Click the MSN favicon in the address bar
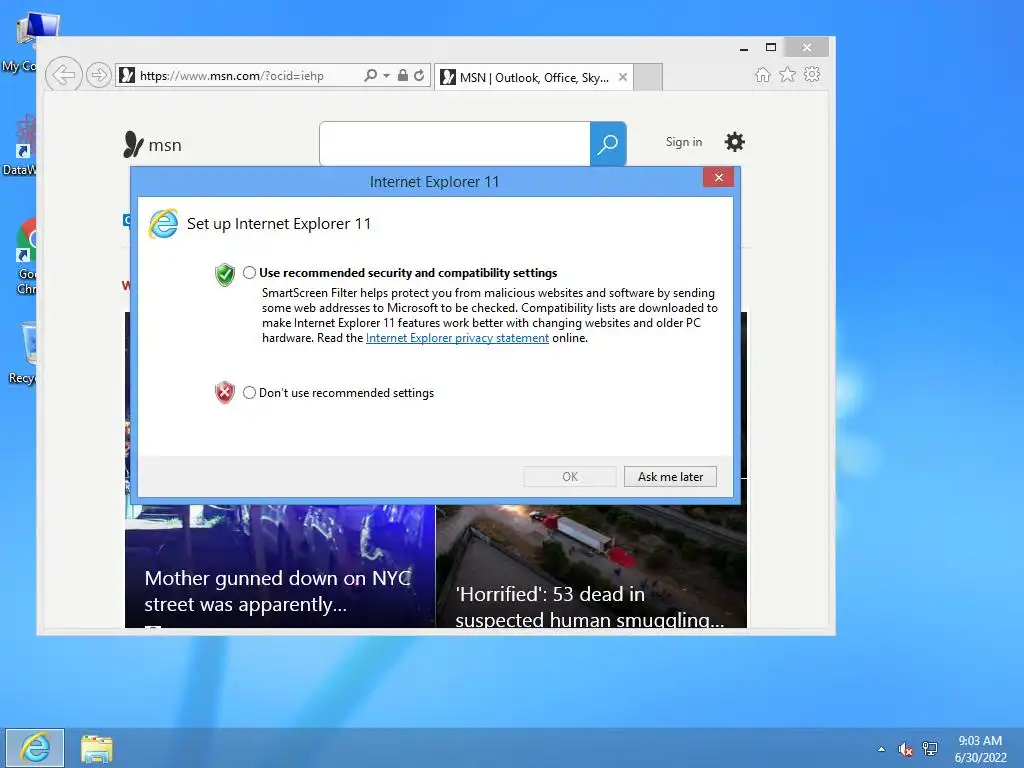The height and width of the screenshot is (768, 1024). click(x=127, y=75)
